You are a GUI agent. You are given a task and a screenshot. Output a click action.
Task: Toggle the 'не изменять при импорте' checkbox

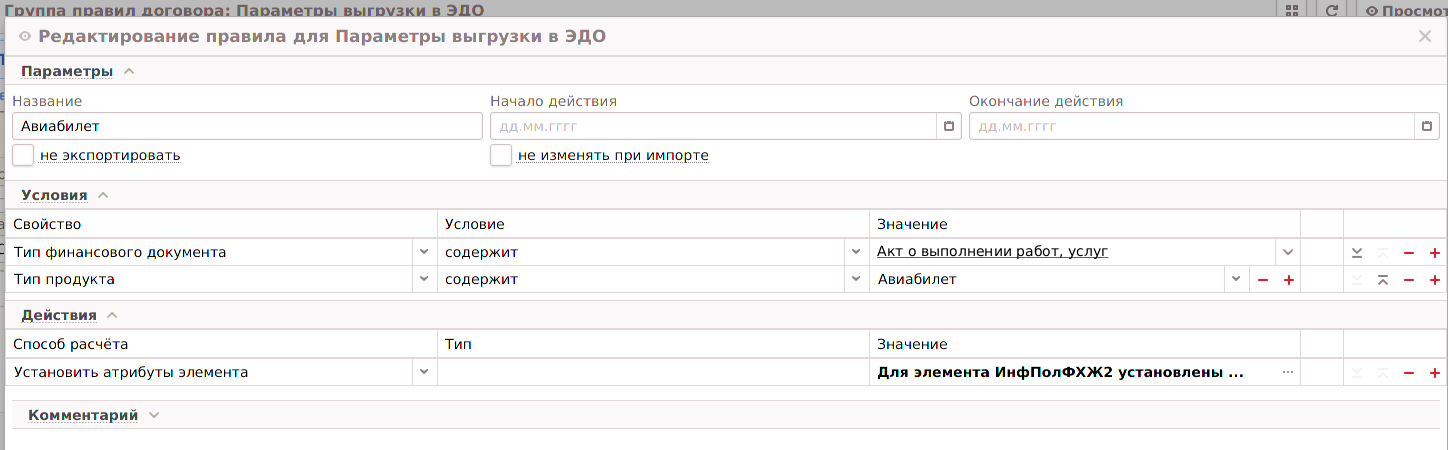tap(501, 156)
